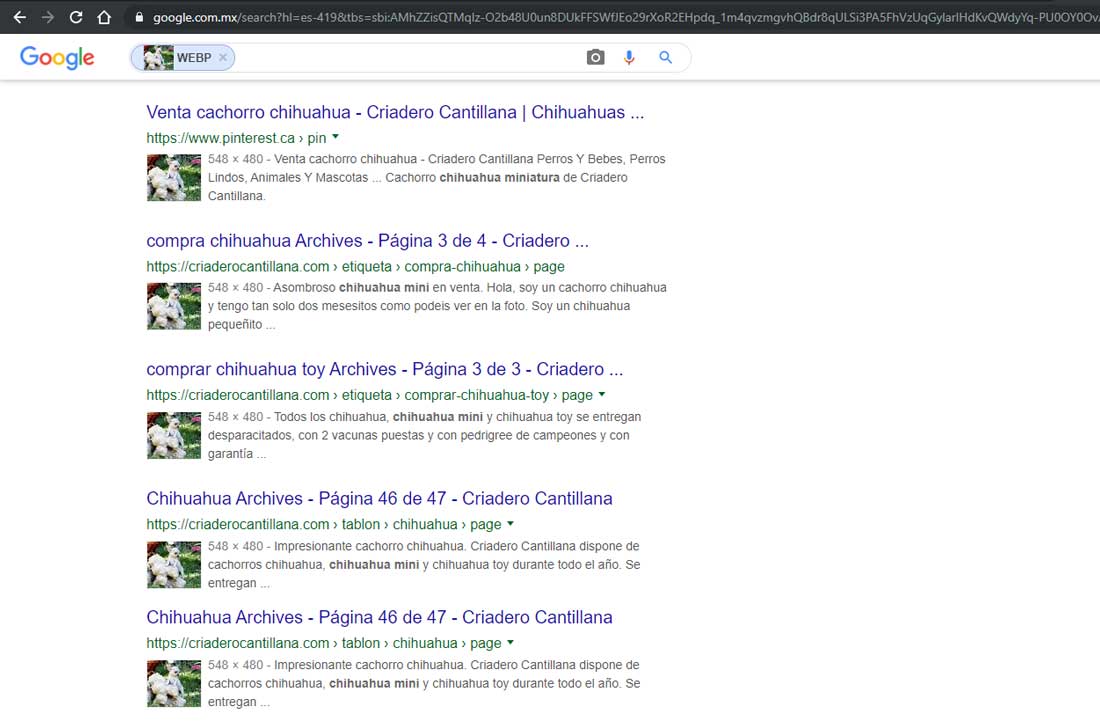Open thumbnail of the Pinterest result
Viewport: 1100px width, 725px height.
(173, 178)
